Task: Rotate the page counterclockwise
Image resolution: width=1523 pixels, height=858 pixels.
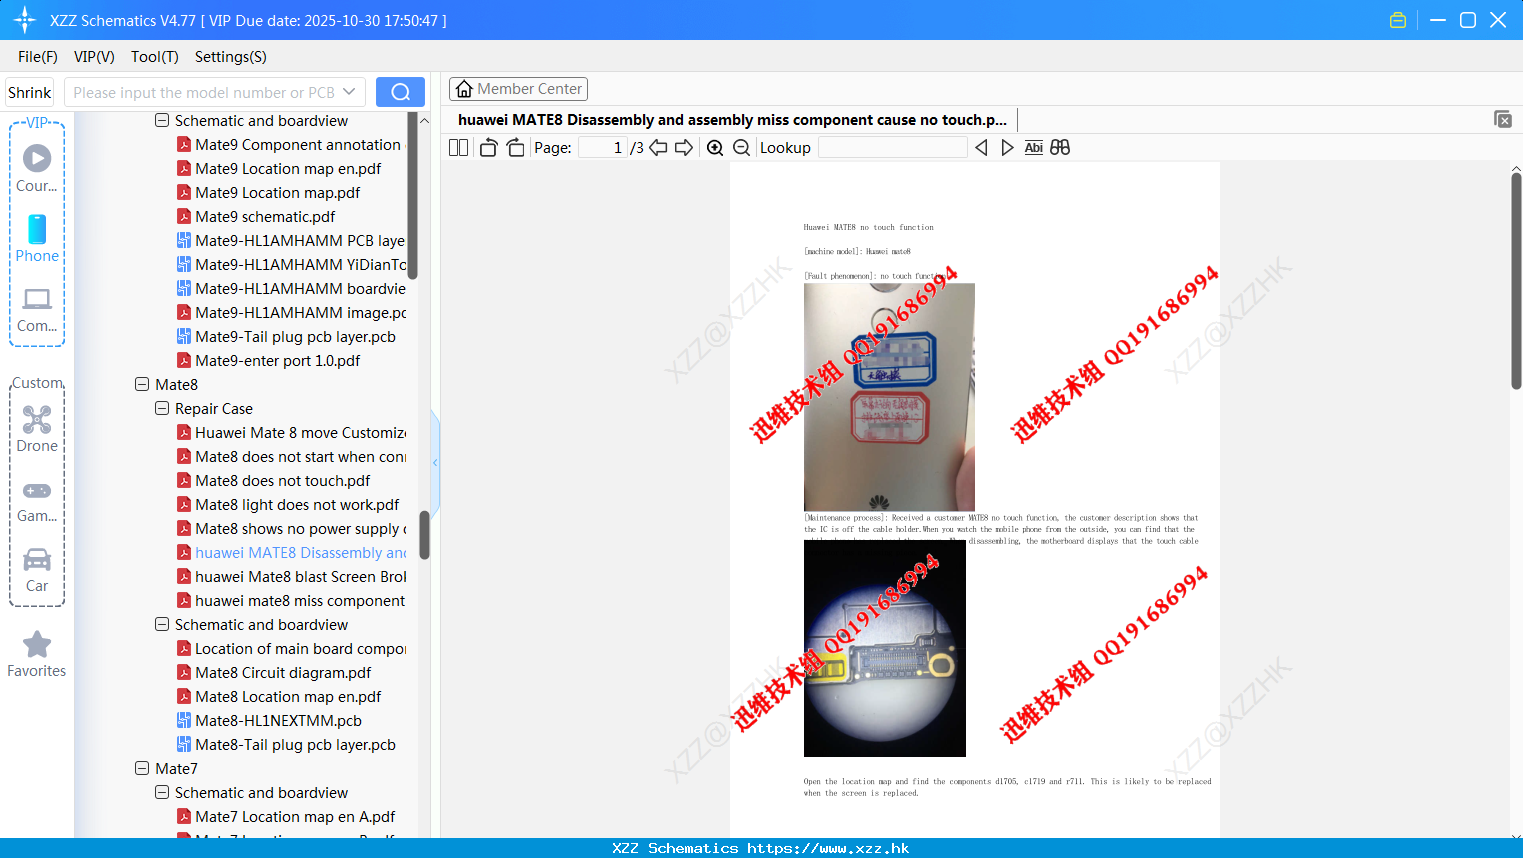Action: point(488,148)
